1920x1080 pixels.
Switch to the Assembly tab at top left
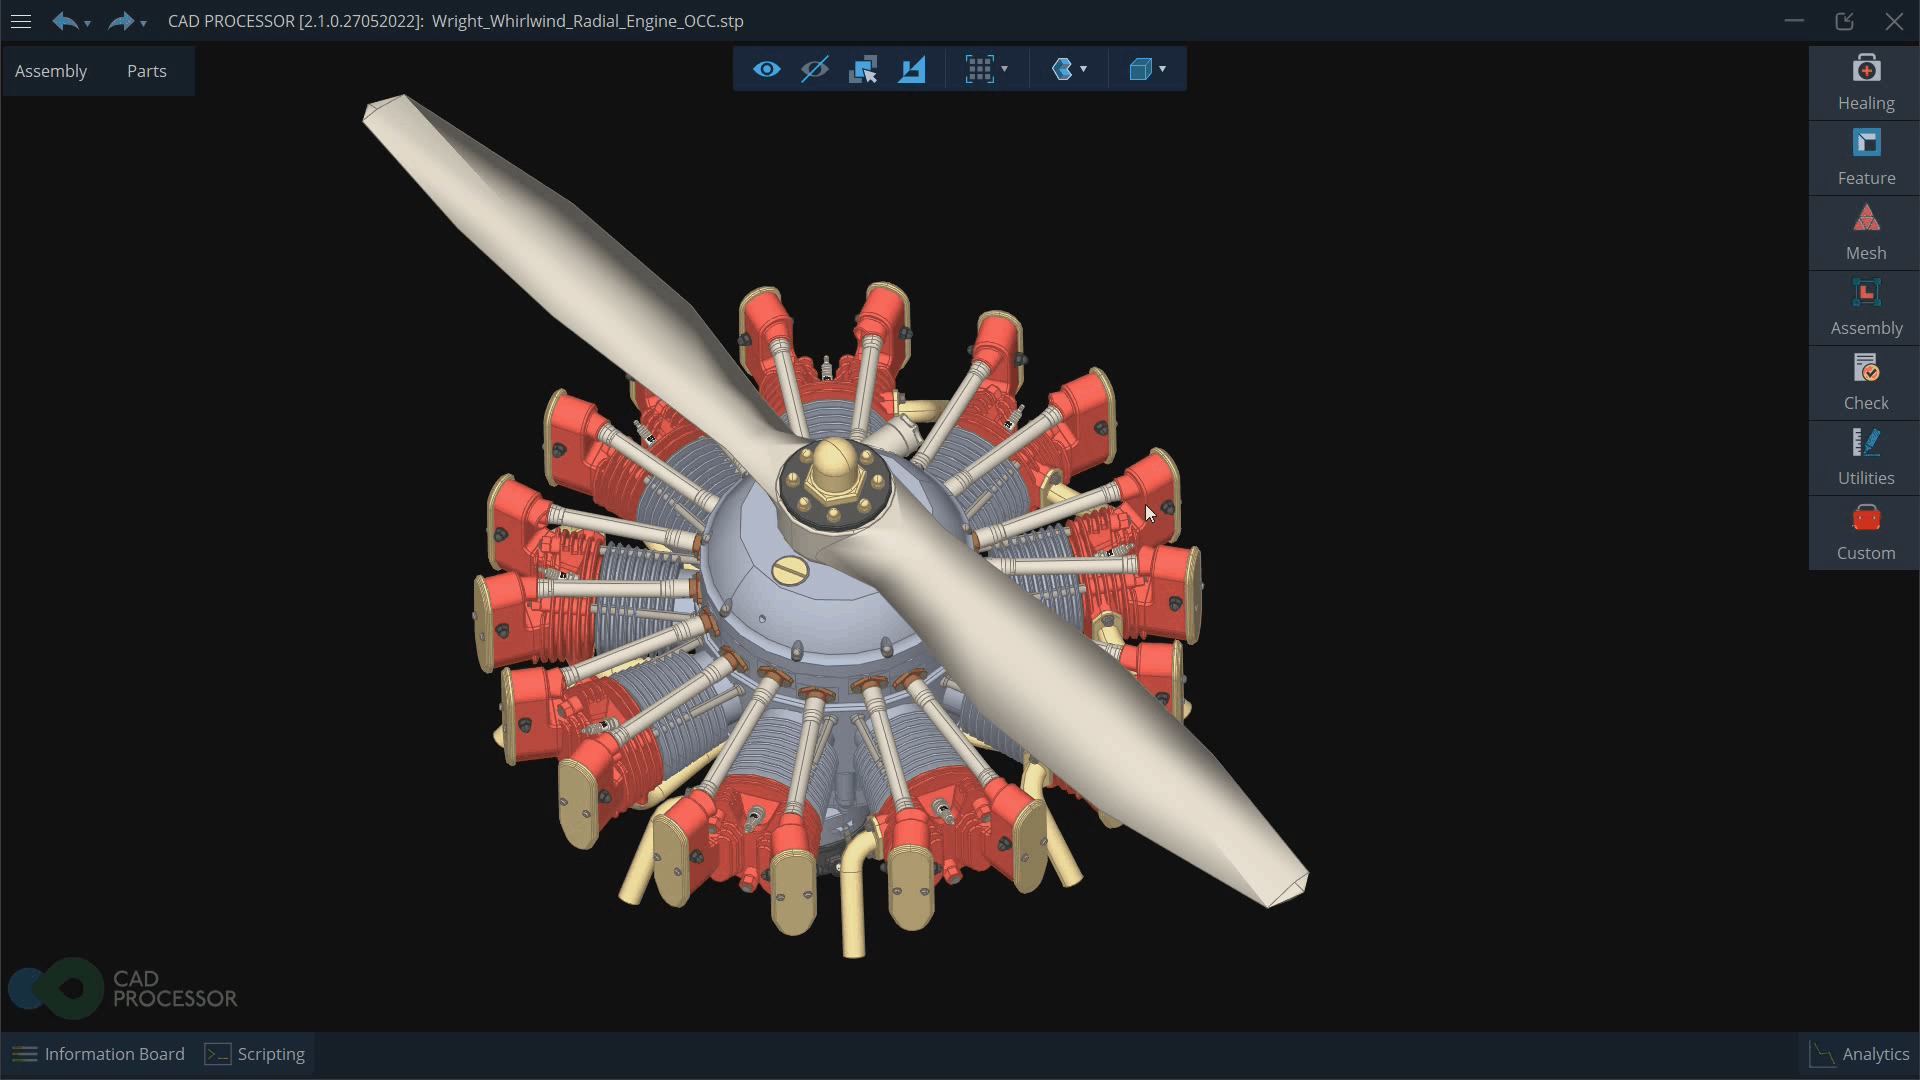(x=51, y=71)
